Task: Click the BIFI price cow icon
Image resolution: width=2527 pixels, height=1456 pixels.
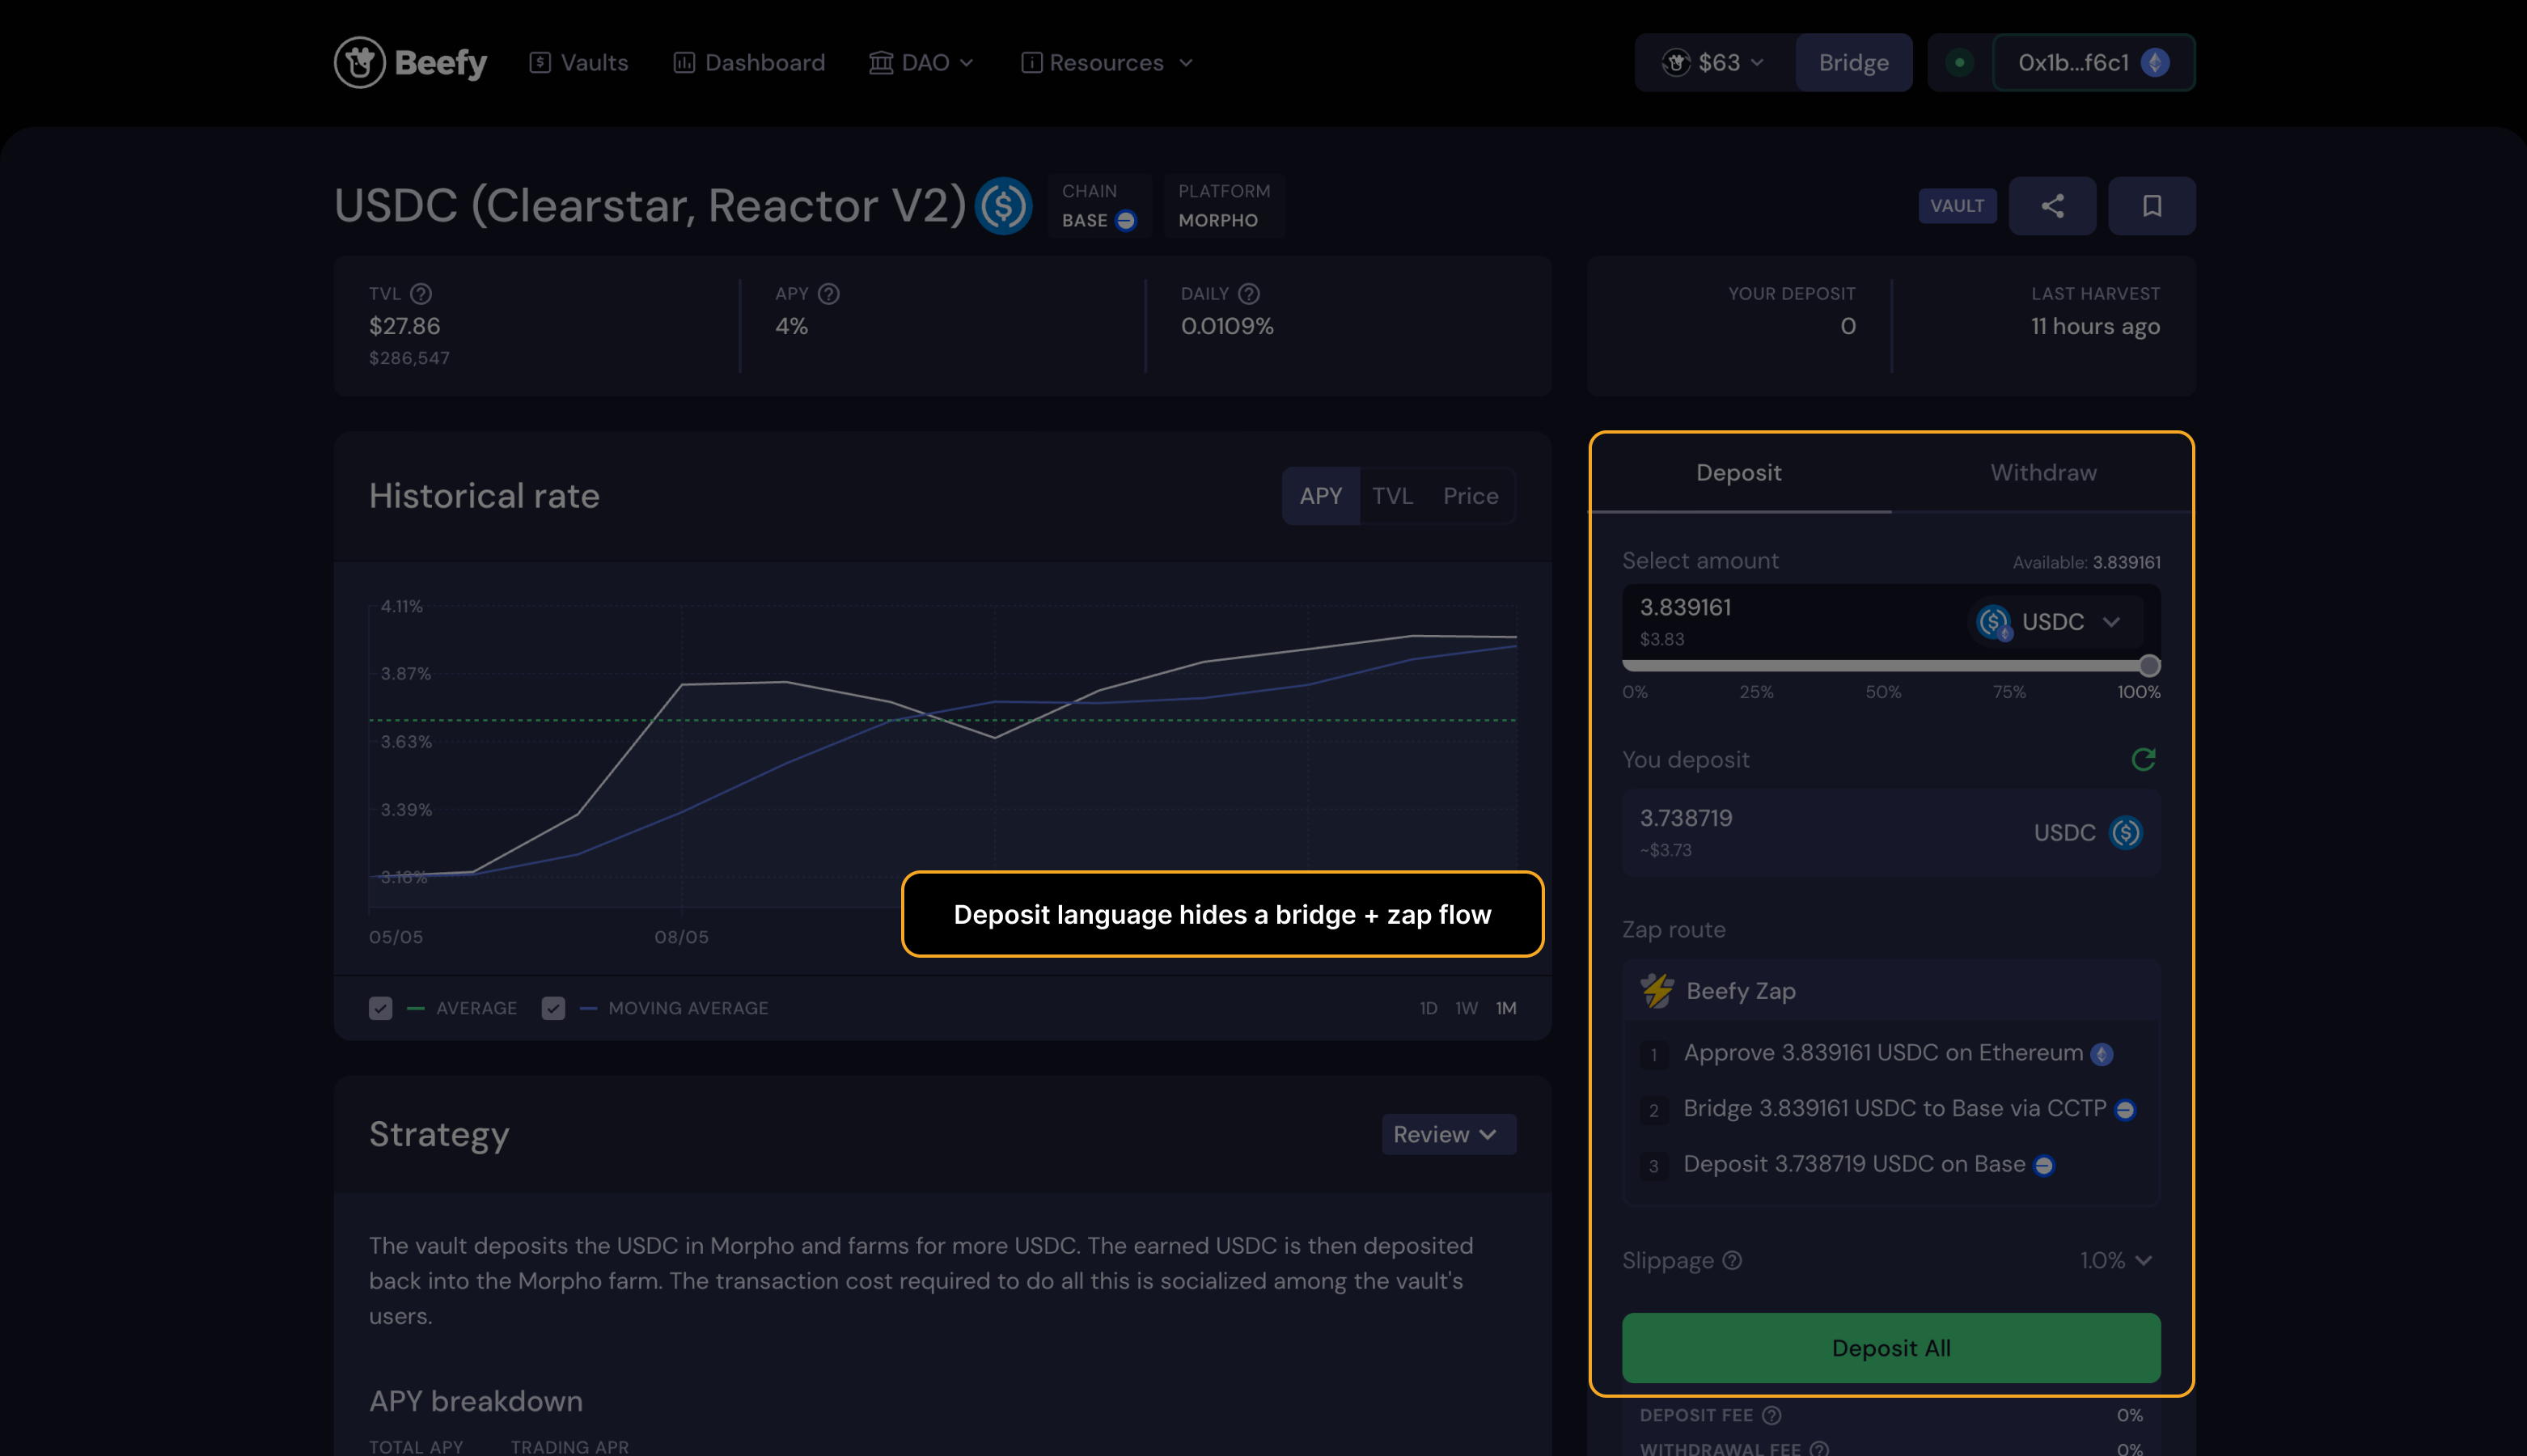Action: (x=1675, y=63)
